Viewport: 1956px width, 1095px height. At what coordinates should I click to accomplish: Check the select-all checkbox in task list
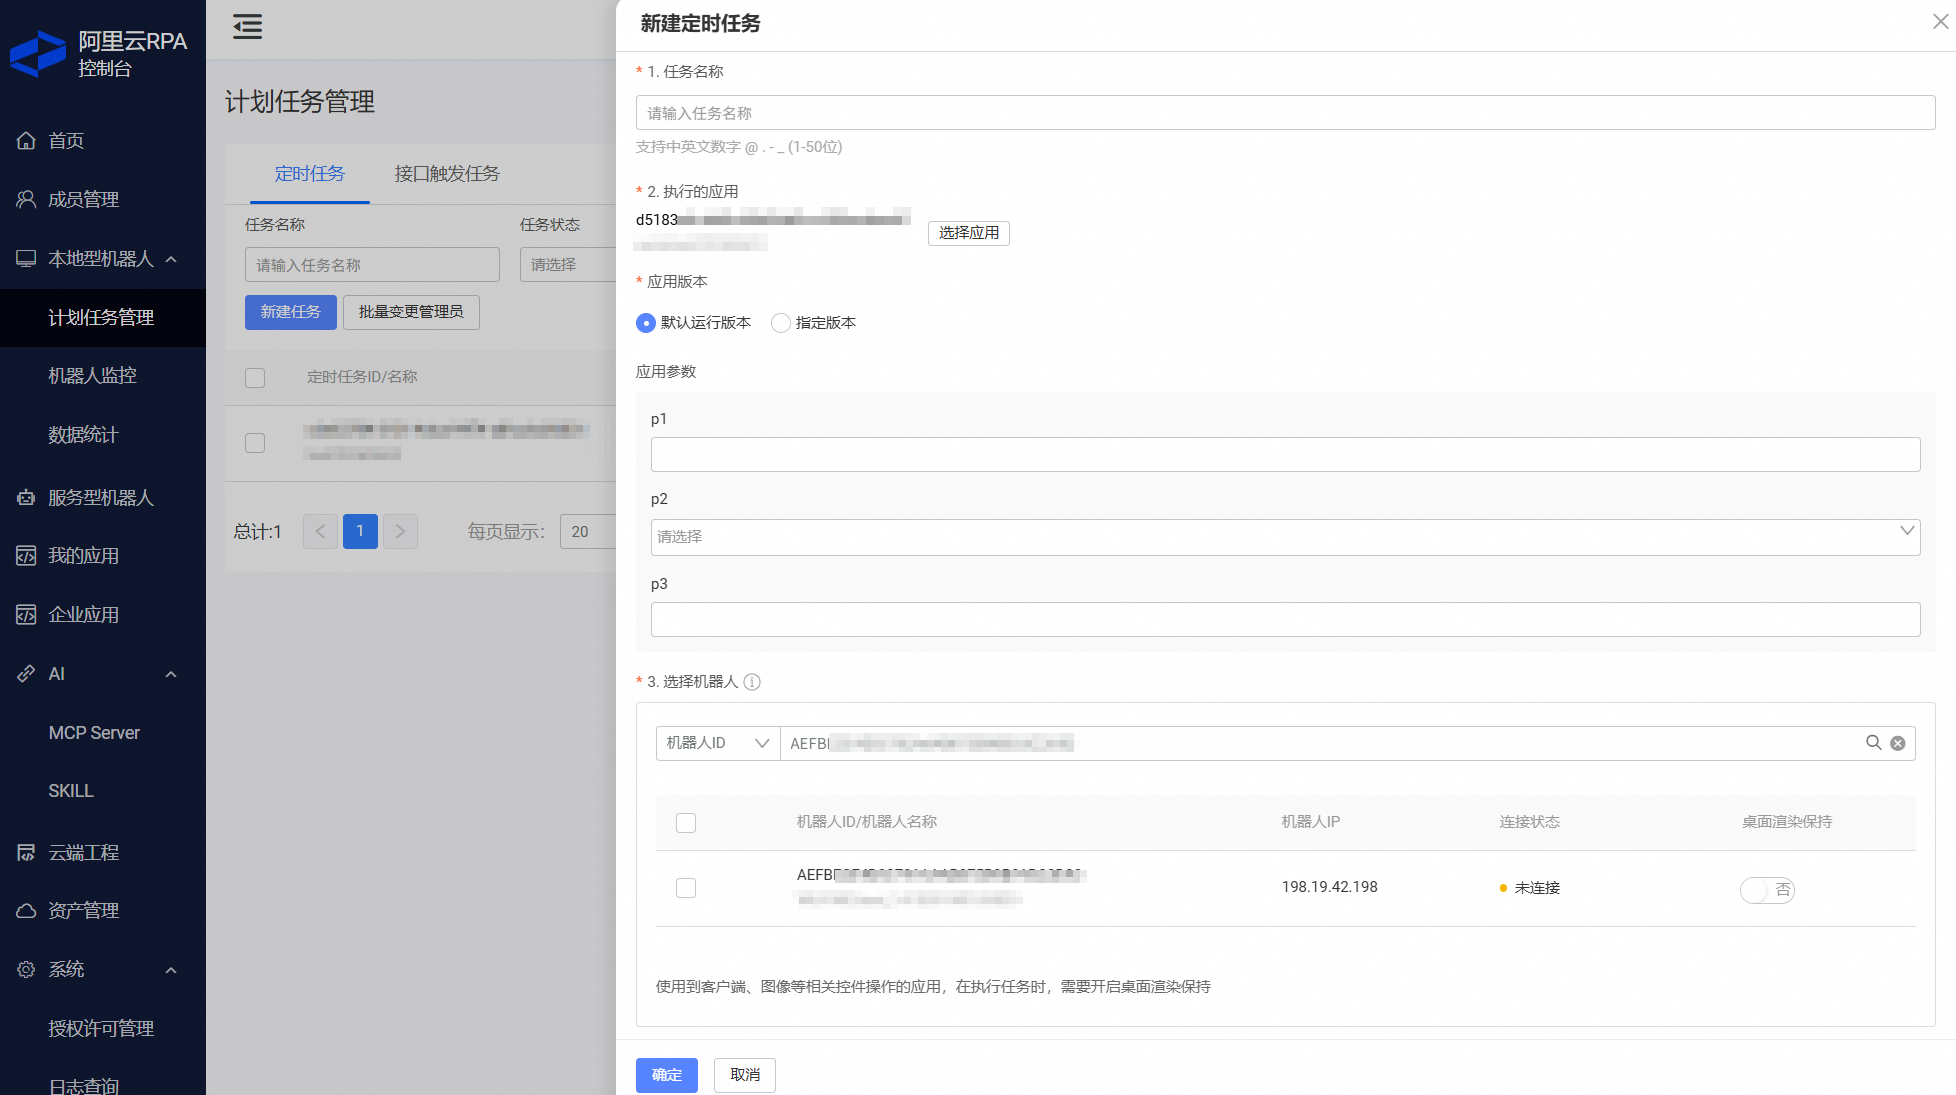pos(255,378)
